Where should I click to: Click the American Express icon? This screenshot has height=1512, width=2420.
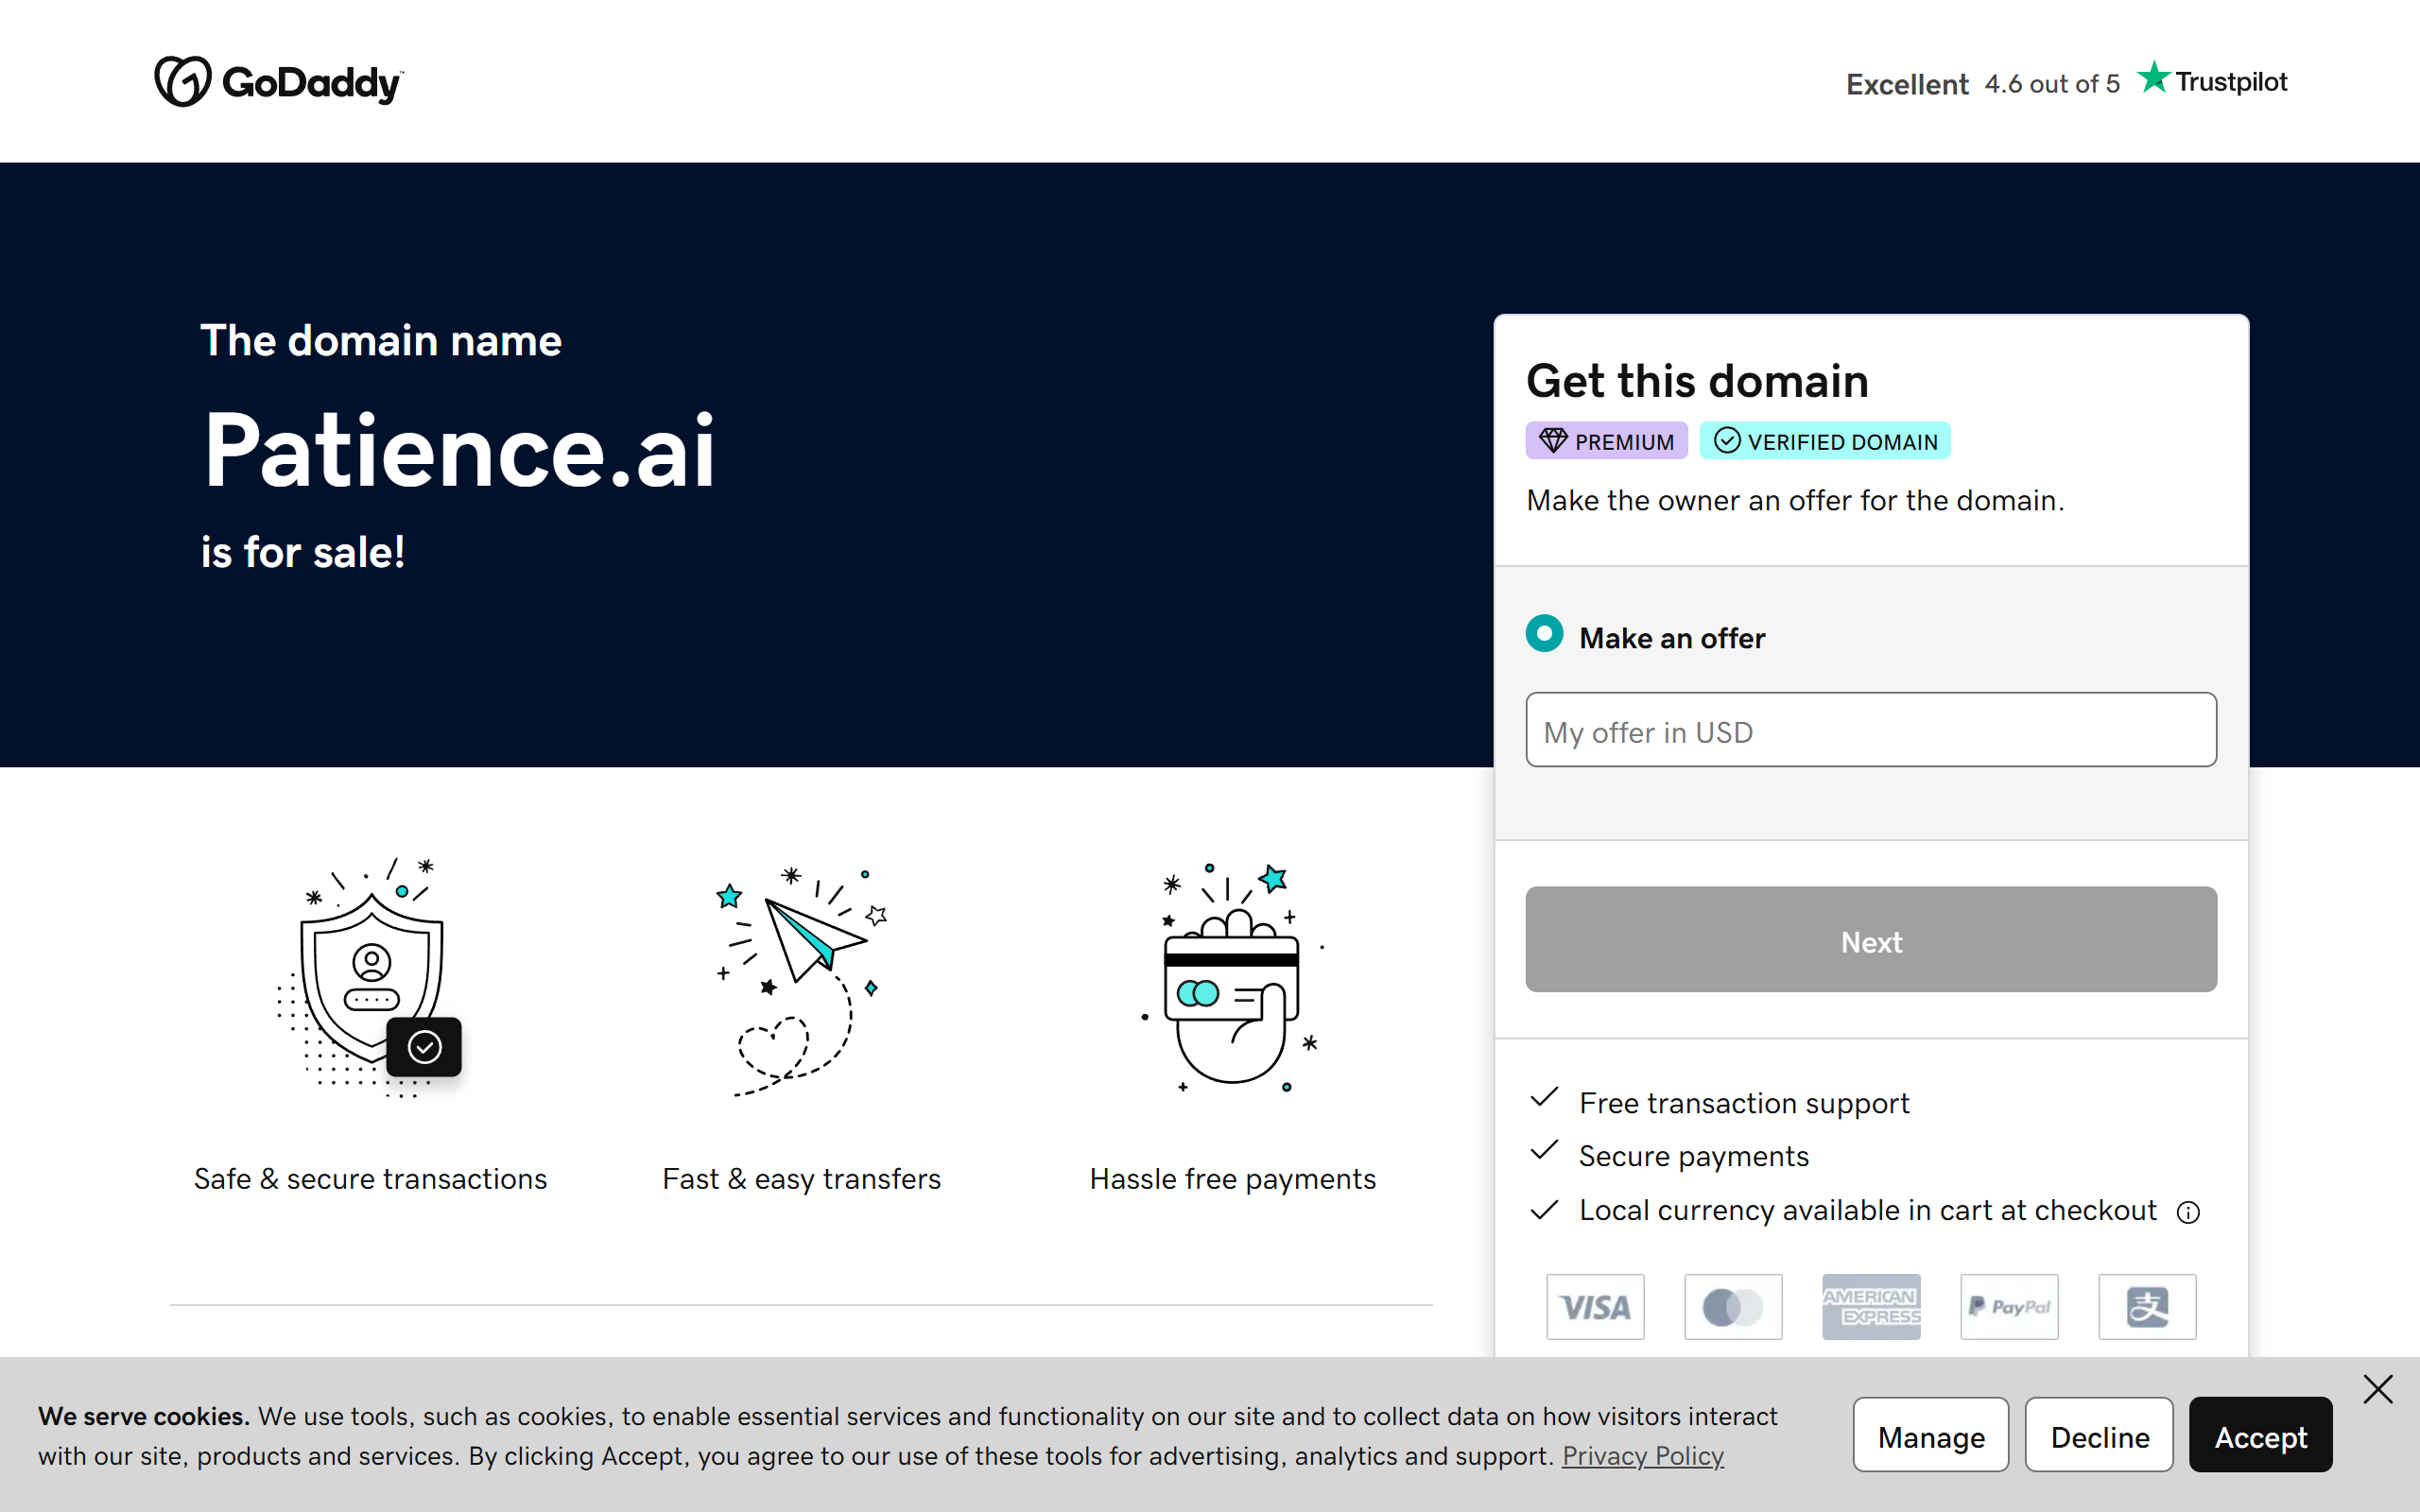(1871, 1306)
